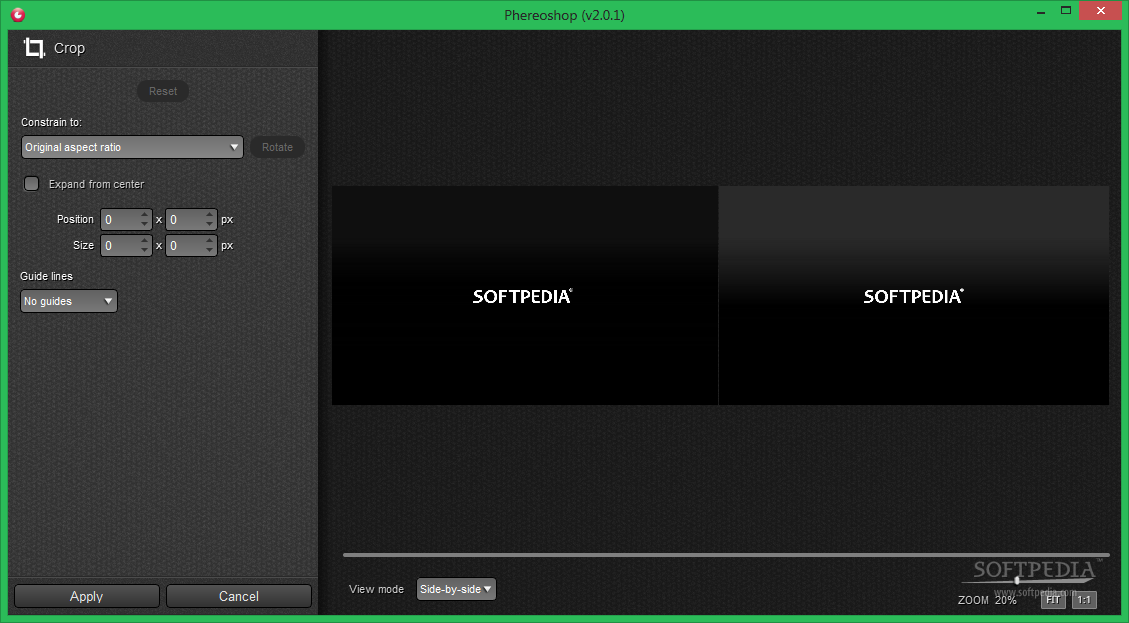The height and width of the screenshot is (623, 1129).
Task: Decrease Size width with down arrow
Action: 145,251
